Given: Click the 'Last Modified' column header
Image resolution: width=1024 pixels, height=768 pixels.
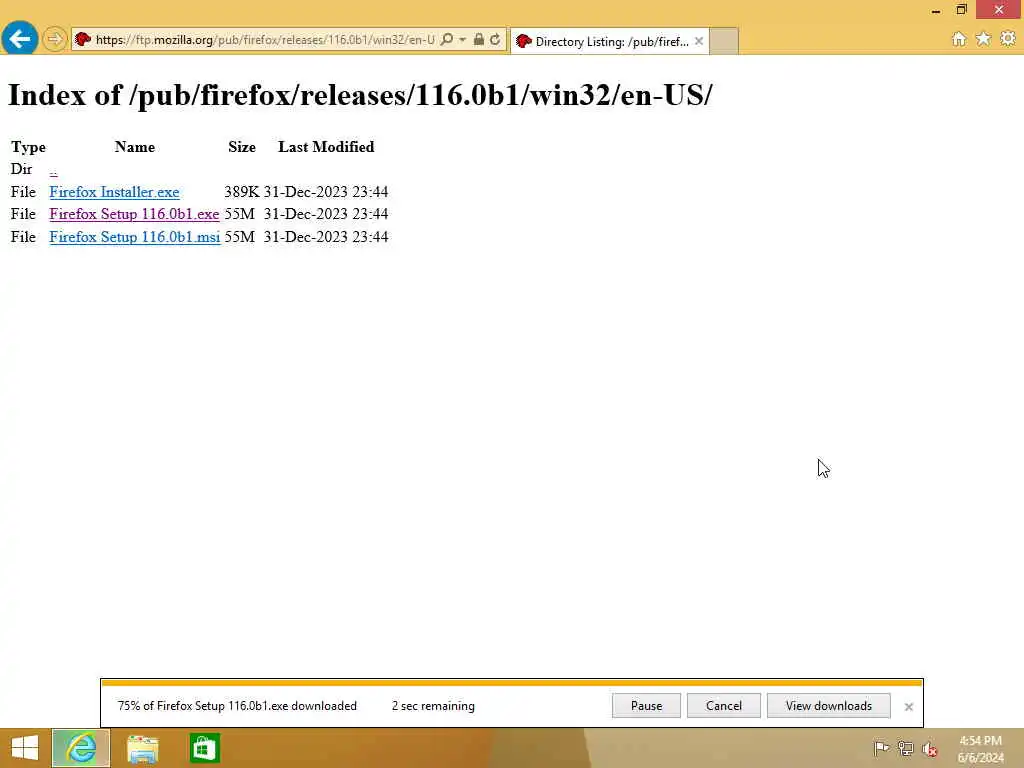Looking at the screenshot, I should pos(326,147).
